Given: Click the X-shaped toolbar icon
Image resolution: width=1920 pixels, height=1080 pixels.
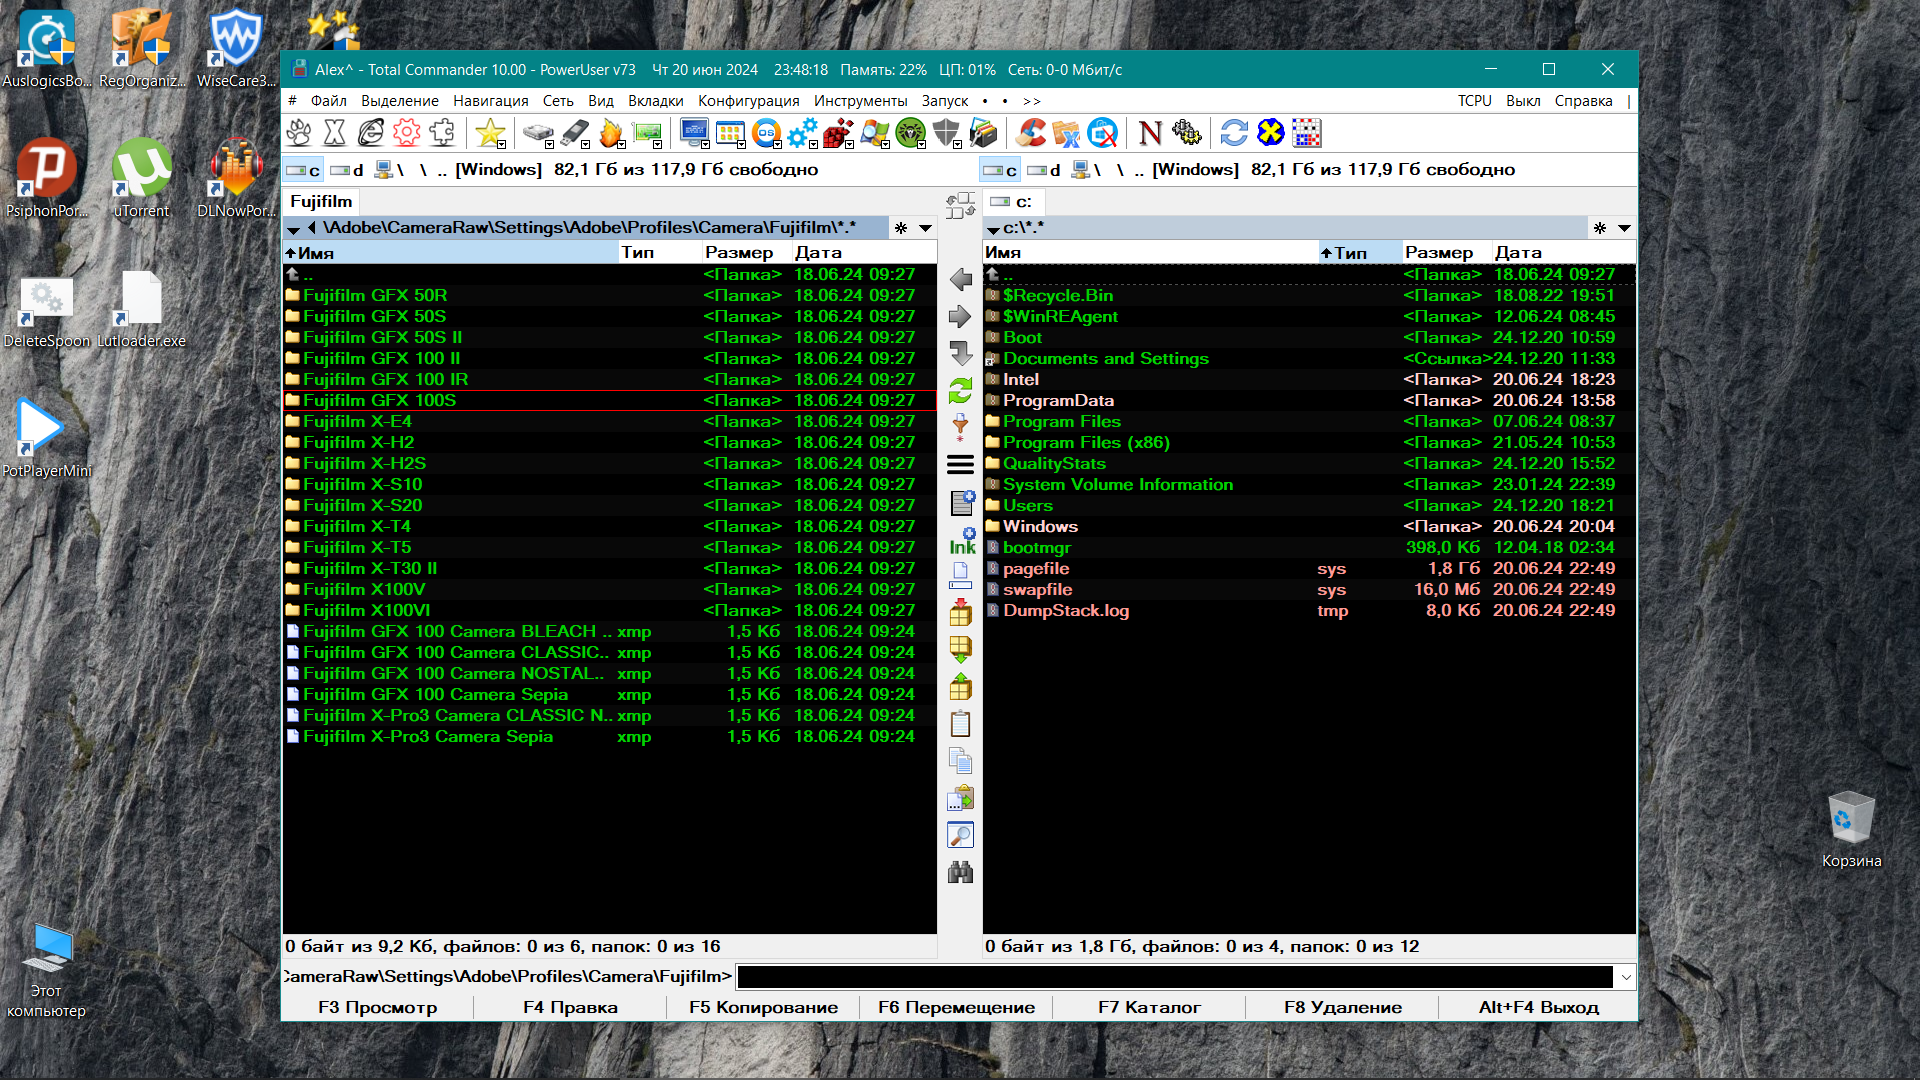Looking at the screenshot, I should point(335,133).
